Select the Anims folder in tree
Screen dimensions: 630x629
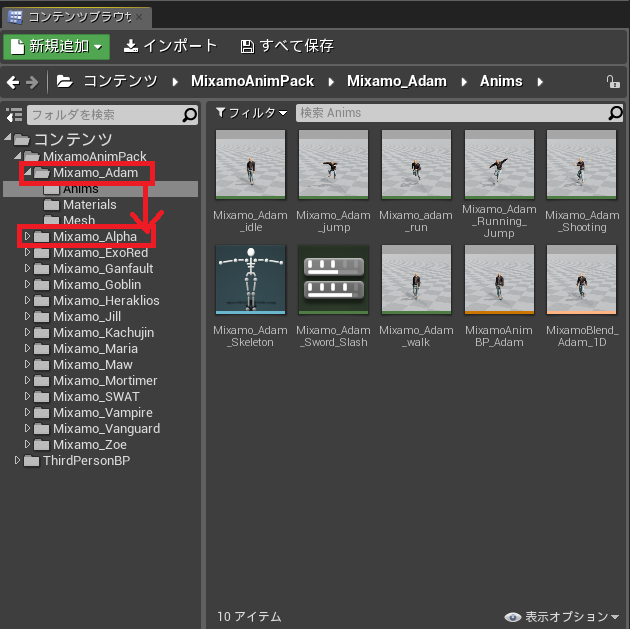(100, 189)
